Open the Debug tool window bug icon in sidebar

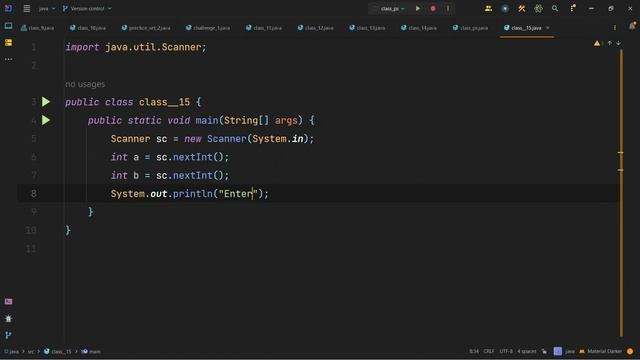click(x=8, y=318)
